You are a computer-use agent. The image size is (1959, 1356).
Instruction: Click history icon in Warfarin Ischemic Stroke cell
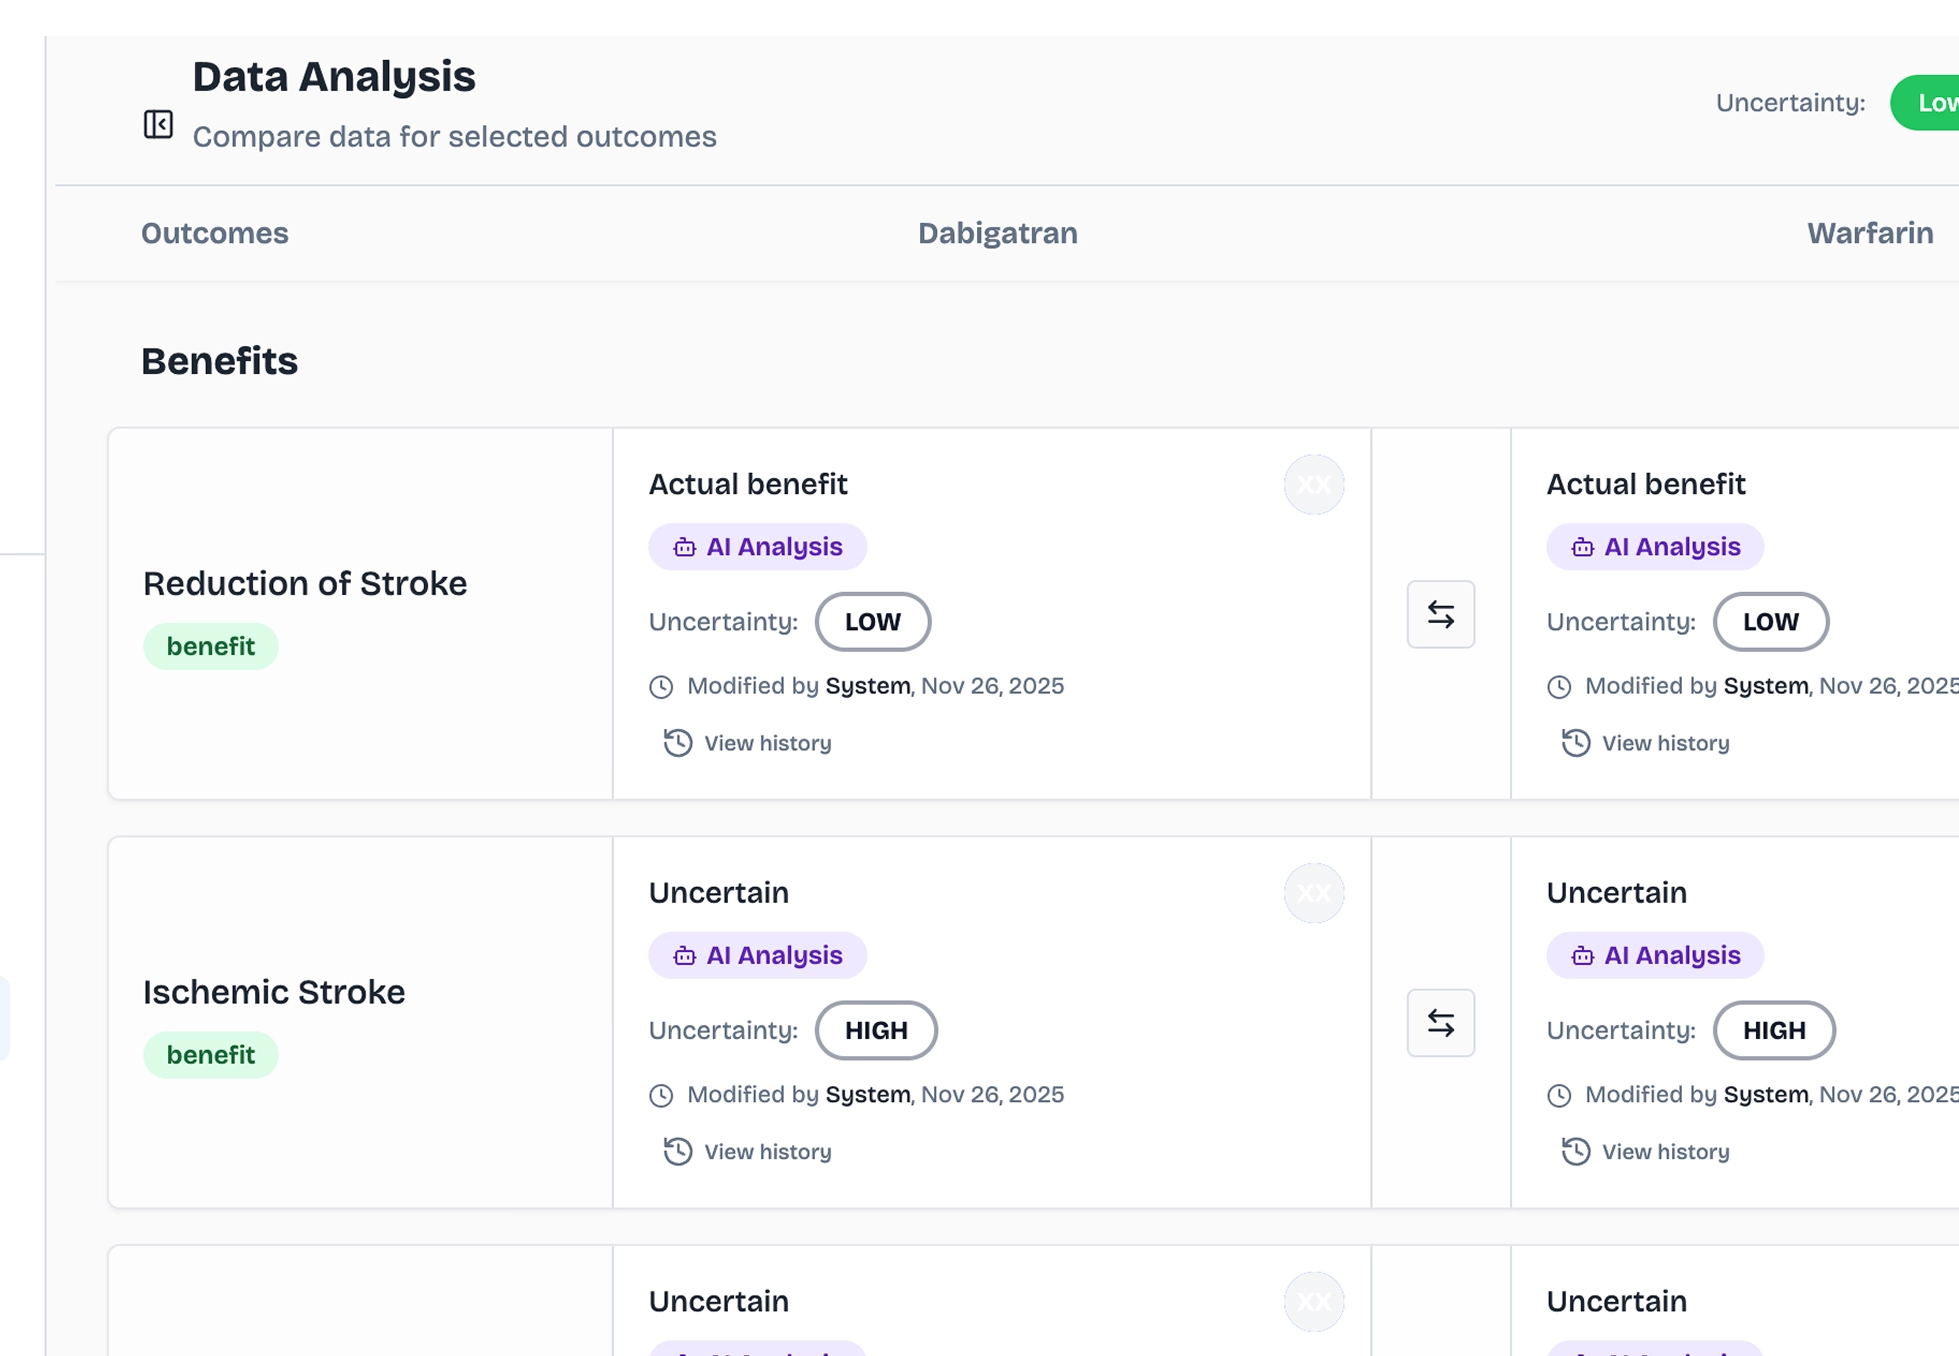1575,1151
